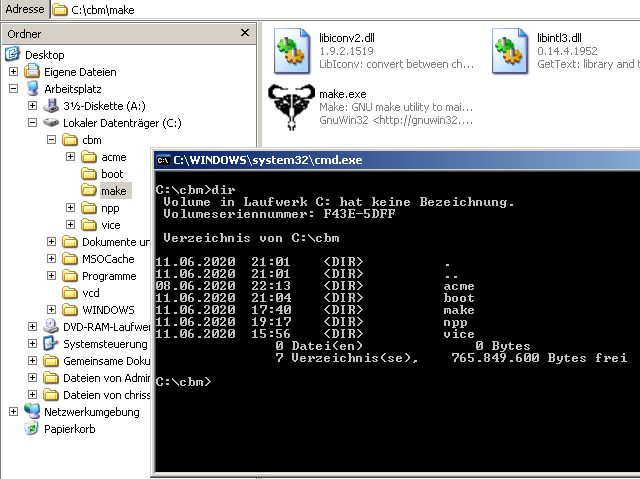
Task: Click the DVD-RAM-Laufwerk drive icon
Action: pos(51,326)
